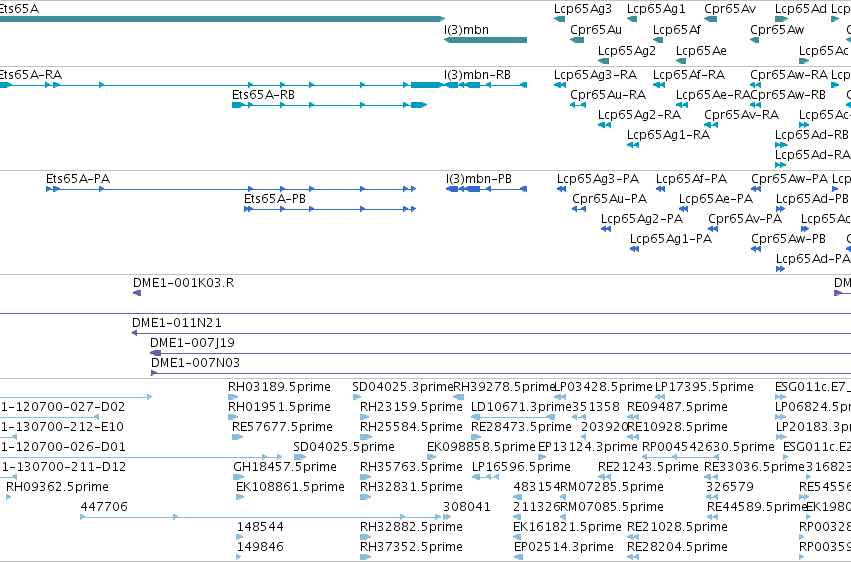The image size is (851, 562).
Task: Select the 148544 feature label
Action: [260, 527]
